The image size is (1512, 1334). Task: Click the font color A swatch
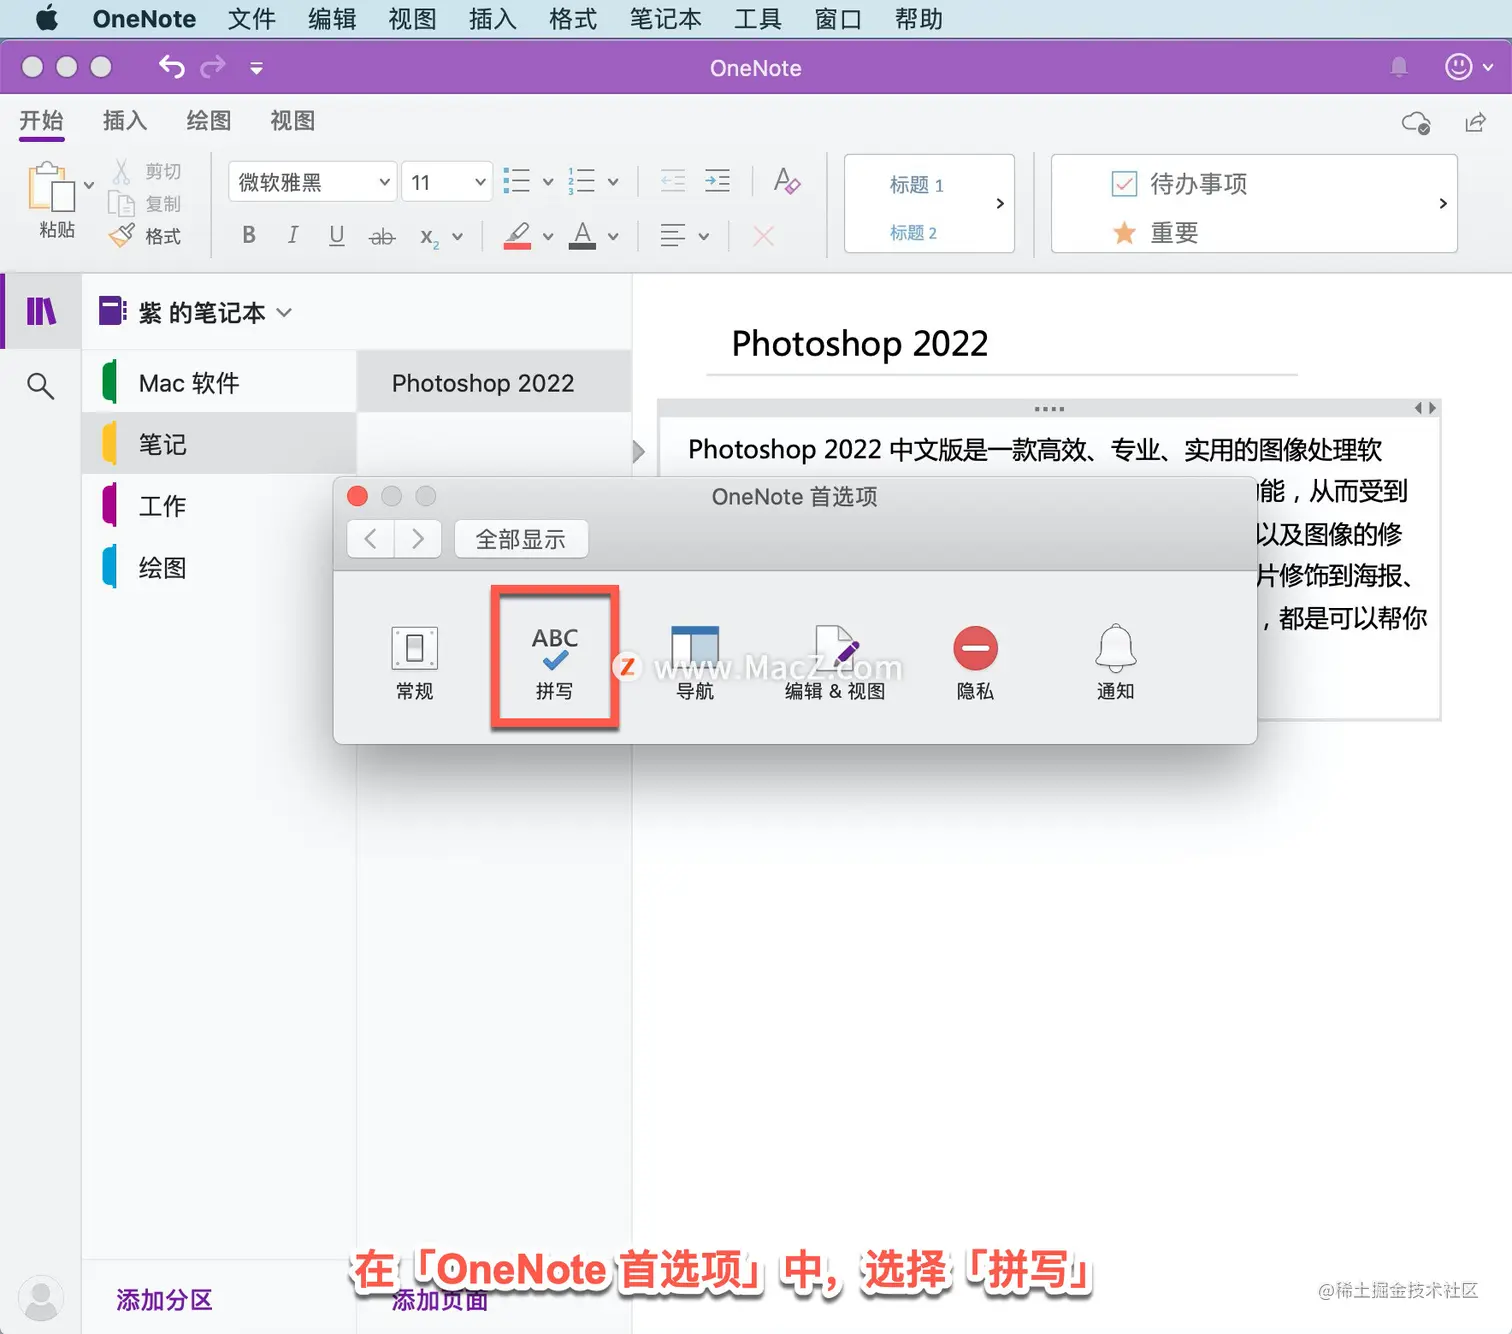click(x=582, y=236)
